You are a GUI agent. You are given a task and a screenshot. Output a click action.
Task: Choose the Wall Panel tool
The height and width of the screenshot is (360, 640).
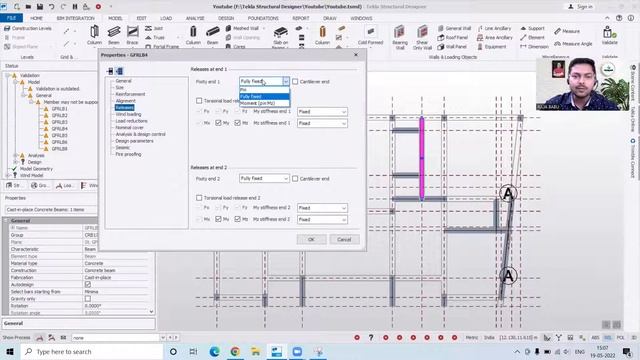point(452,47)
